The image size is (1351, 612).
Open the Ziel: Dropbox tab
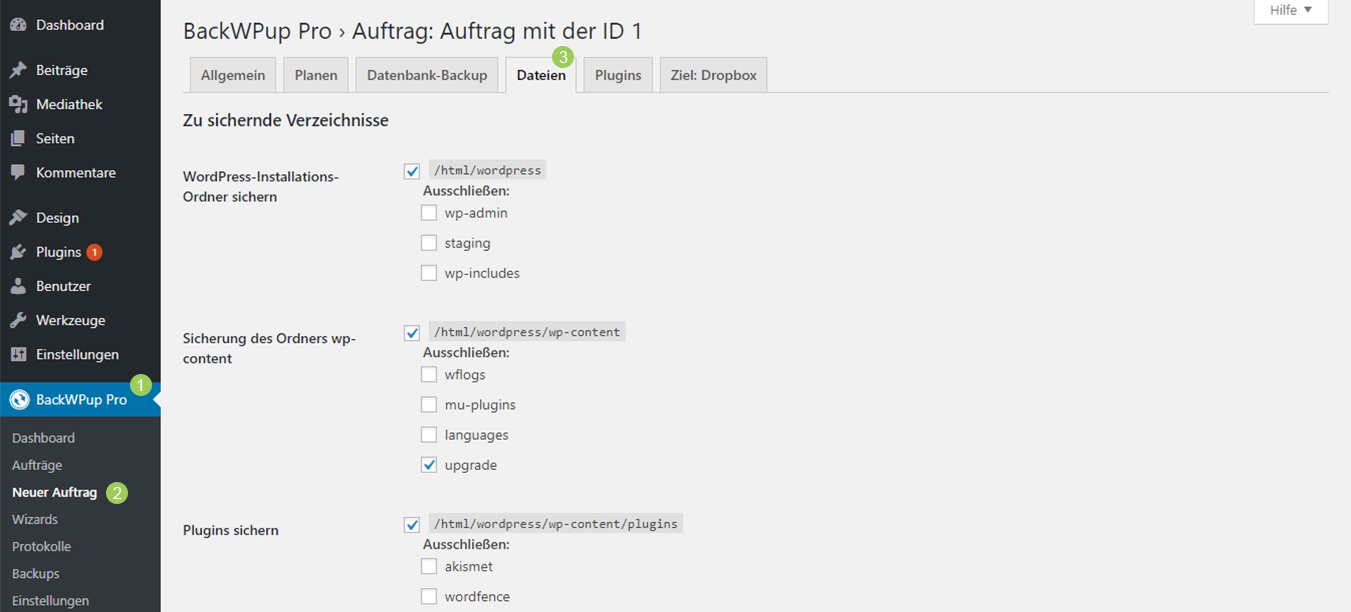tap(713, 74)
